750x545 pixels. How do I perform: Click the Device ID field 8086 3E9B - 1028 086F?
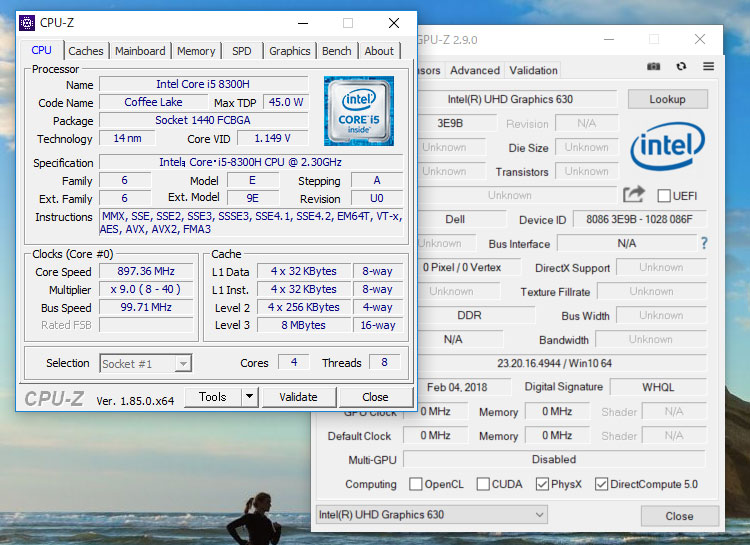(640, 219)
